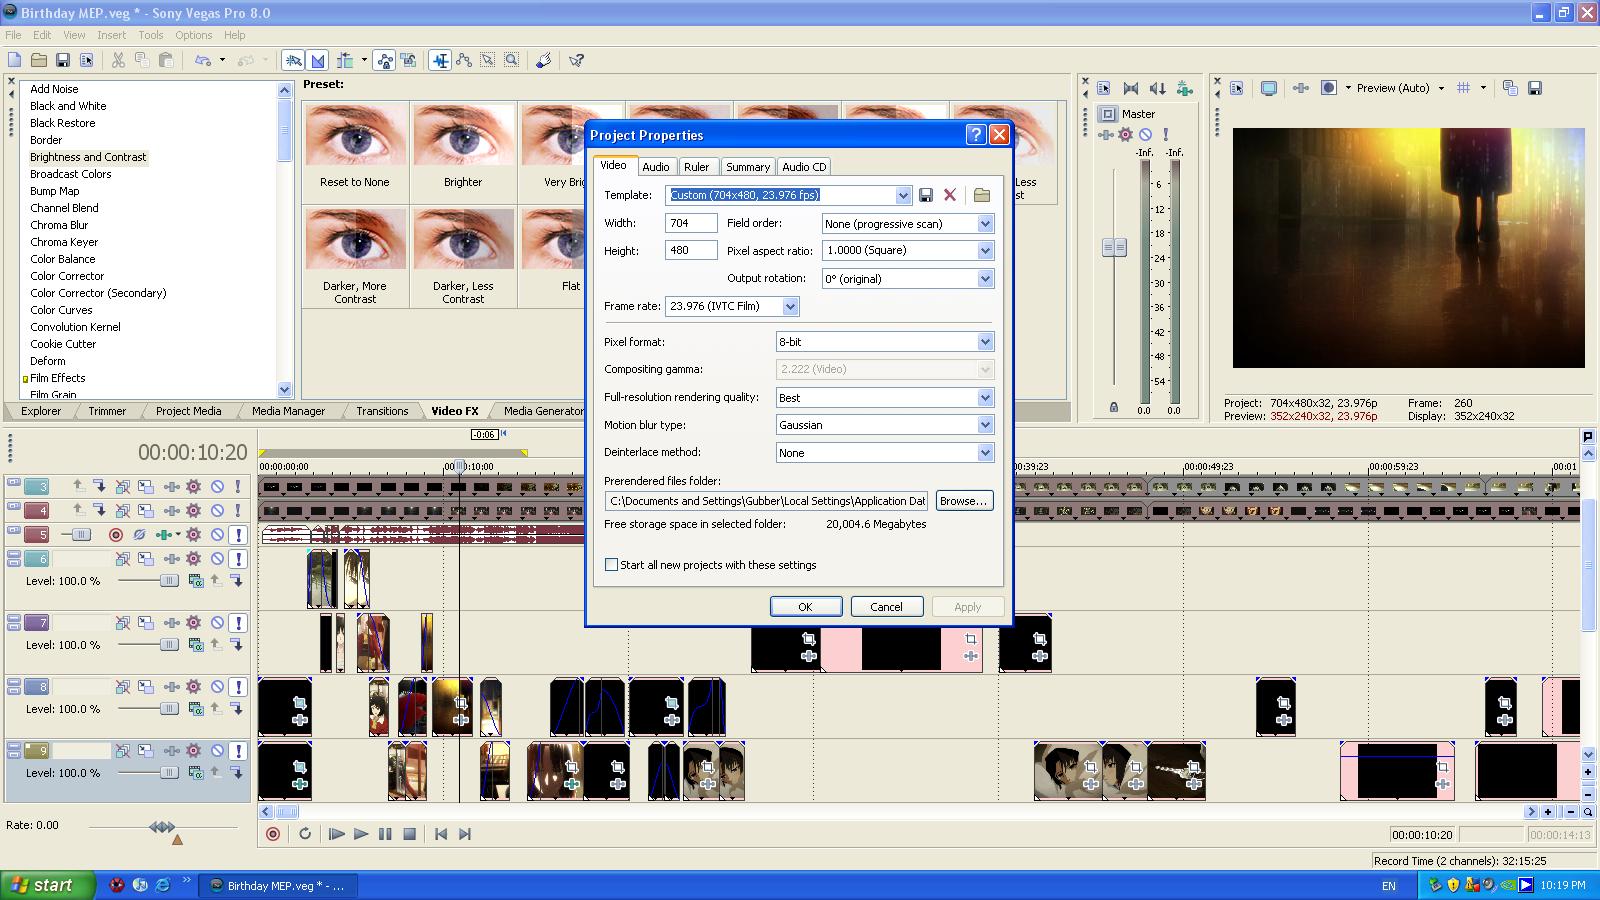This screenshot has width=1600, height=900.
Task: Click the playback Rate slider
Action: coord(163,827)
